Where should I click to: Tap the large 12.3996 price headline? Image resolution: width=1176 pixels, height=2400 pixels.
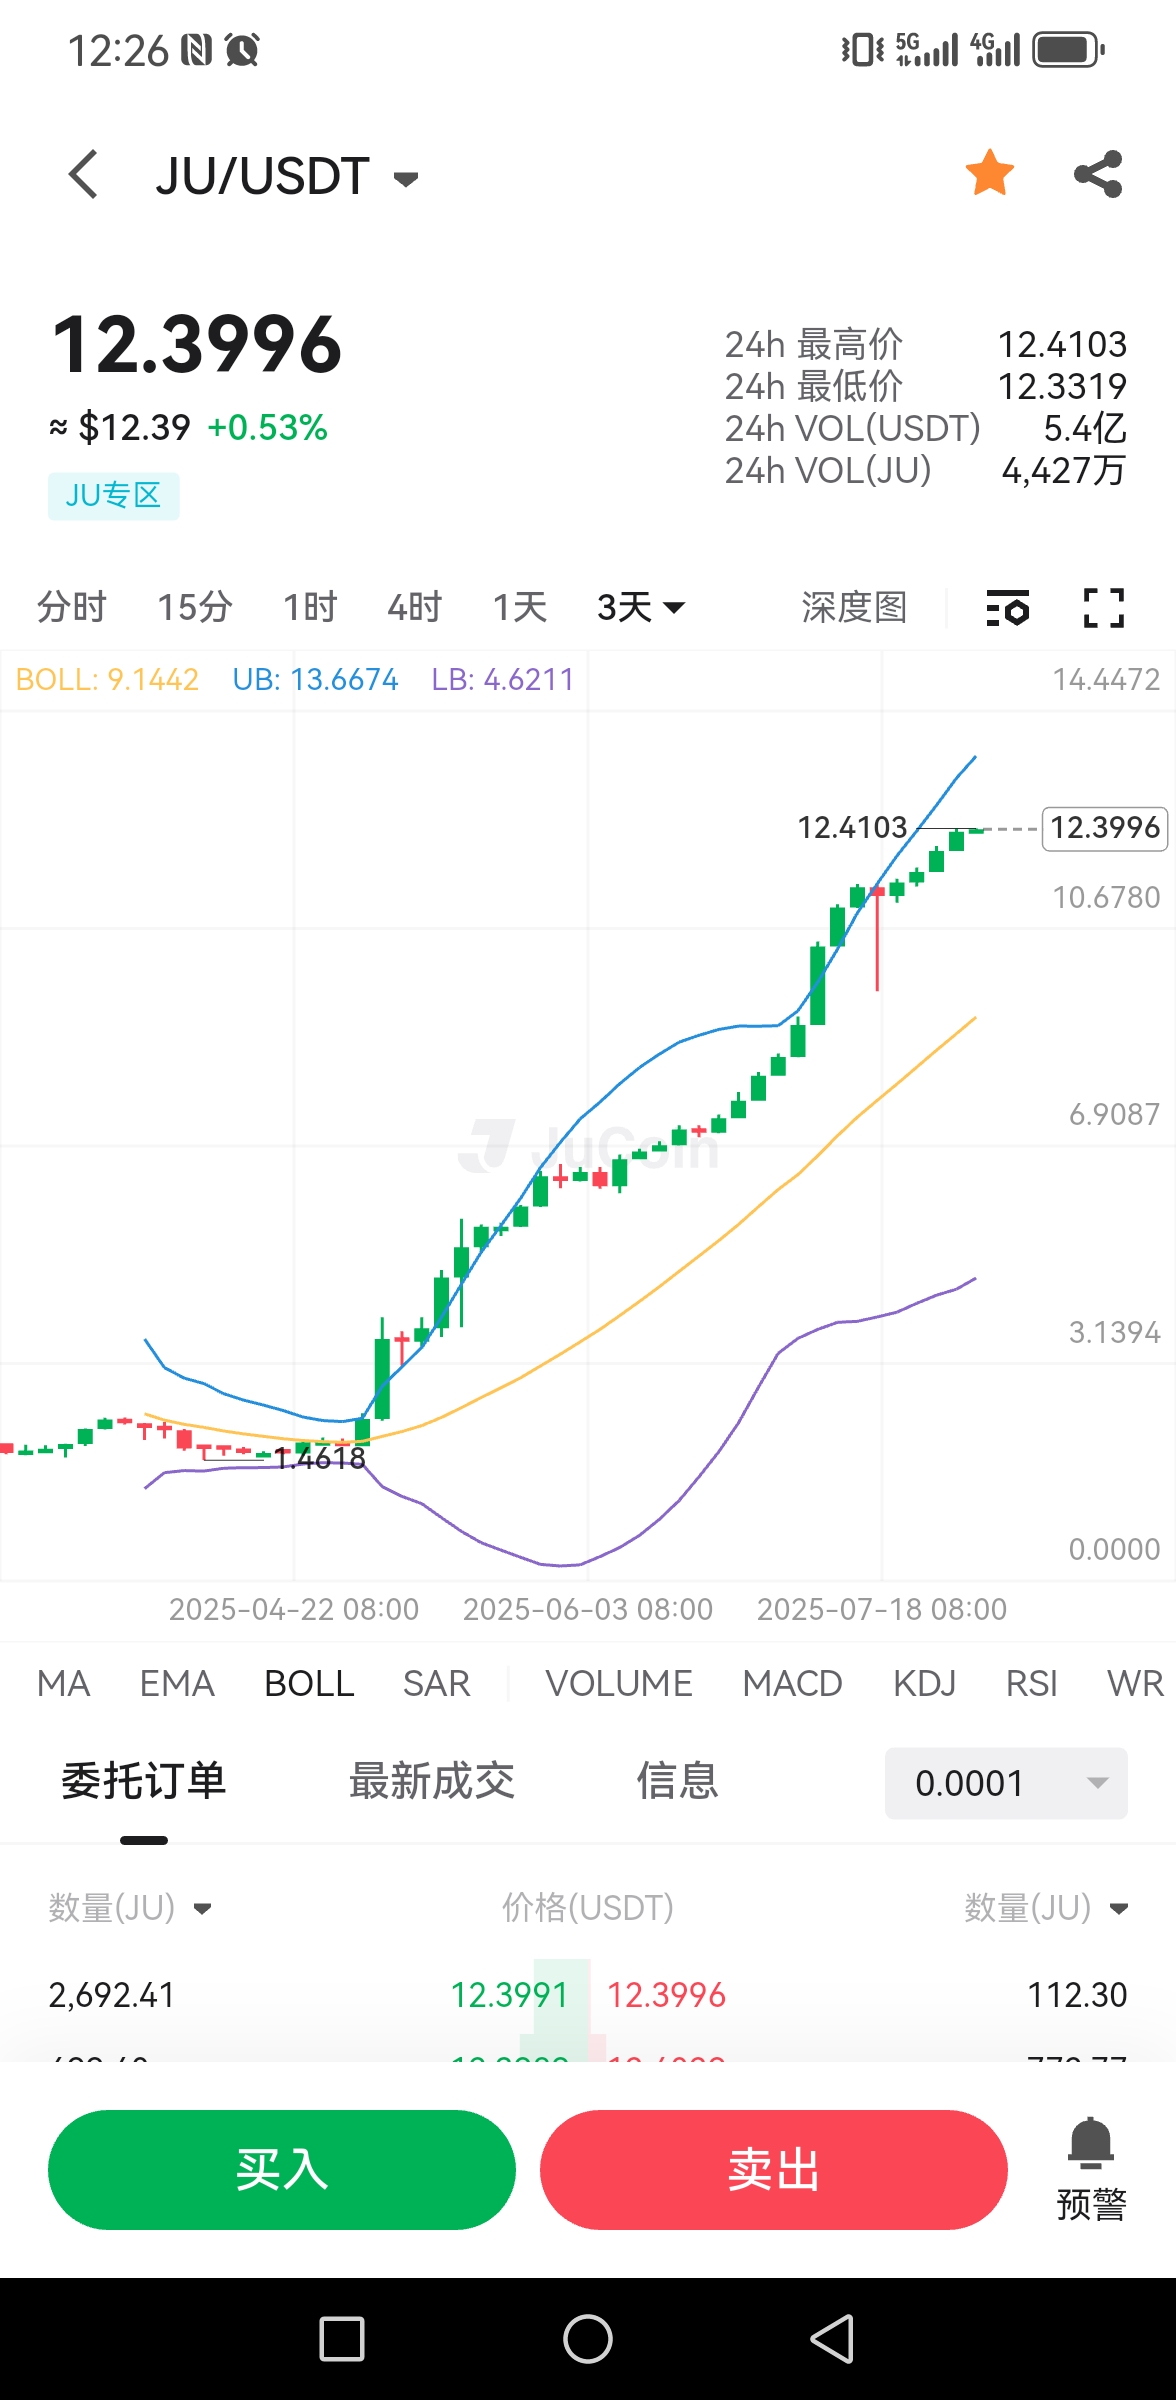click(x=196, y=344)
